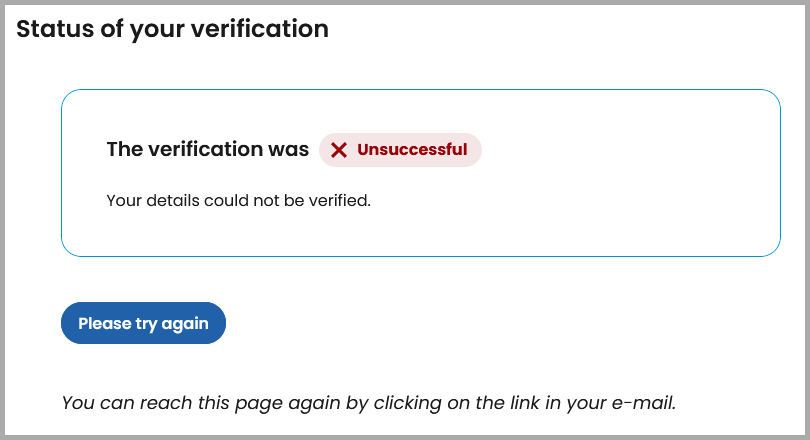
Task: Click the word Status in the page heading
Action: click(x=50, y=29)
